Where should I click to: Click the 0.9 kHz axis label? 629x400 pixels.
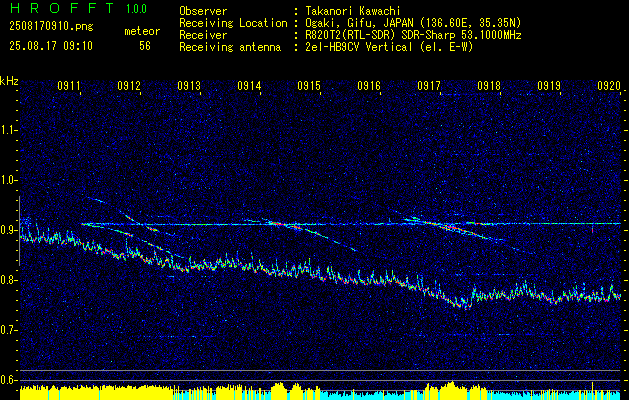[x=8, y=230]
